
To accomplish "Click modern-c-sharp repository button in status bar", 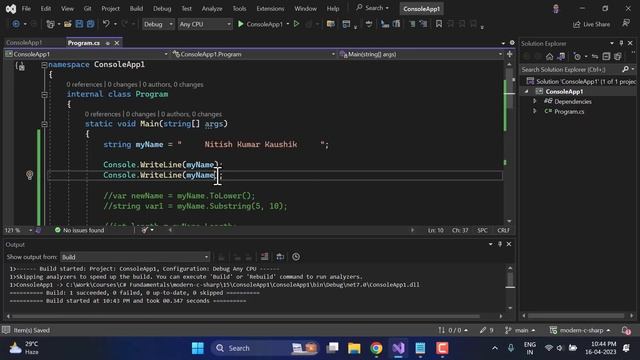I will [580, 330].
